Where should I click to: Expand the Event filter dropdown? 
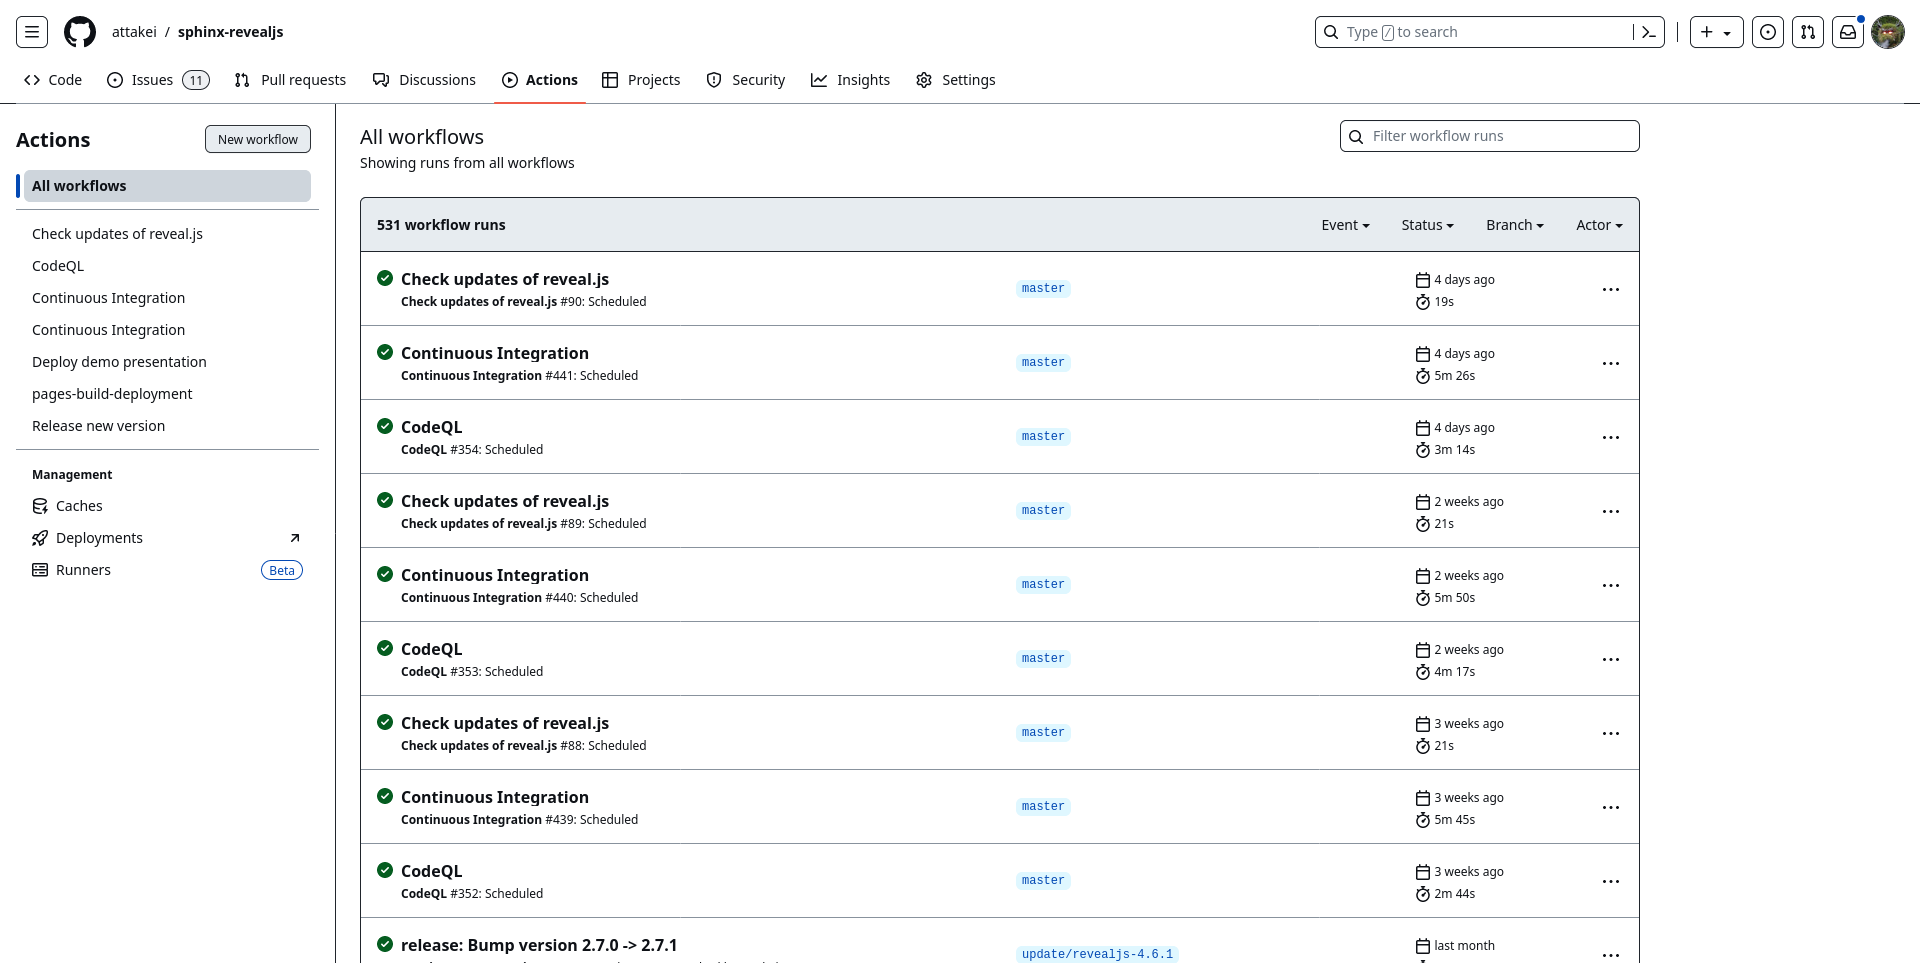pos(1345,225)
